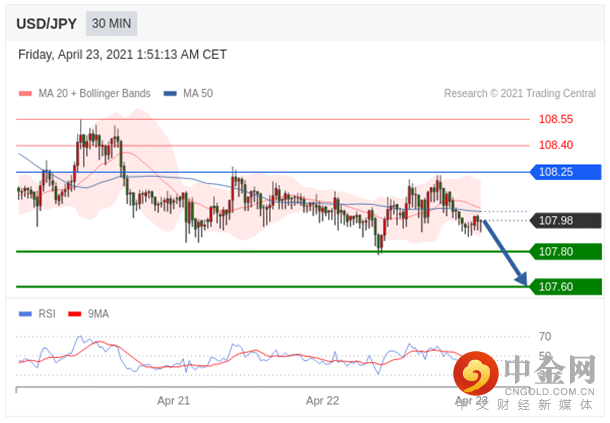Click the red 108.40 resistance label
This screenshot has width=610, height=423.
point(556,145)
